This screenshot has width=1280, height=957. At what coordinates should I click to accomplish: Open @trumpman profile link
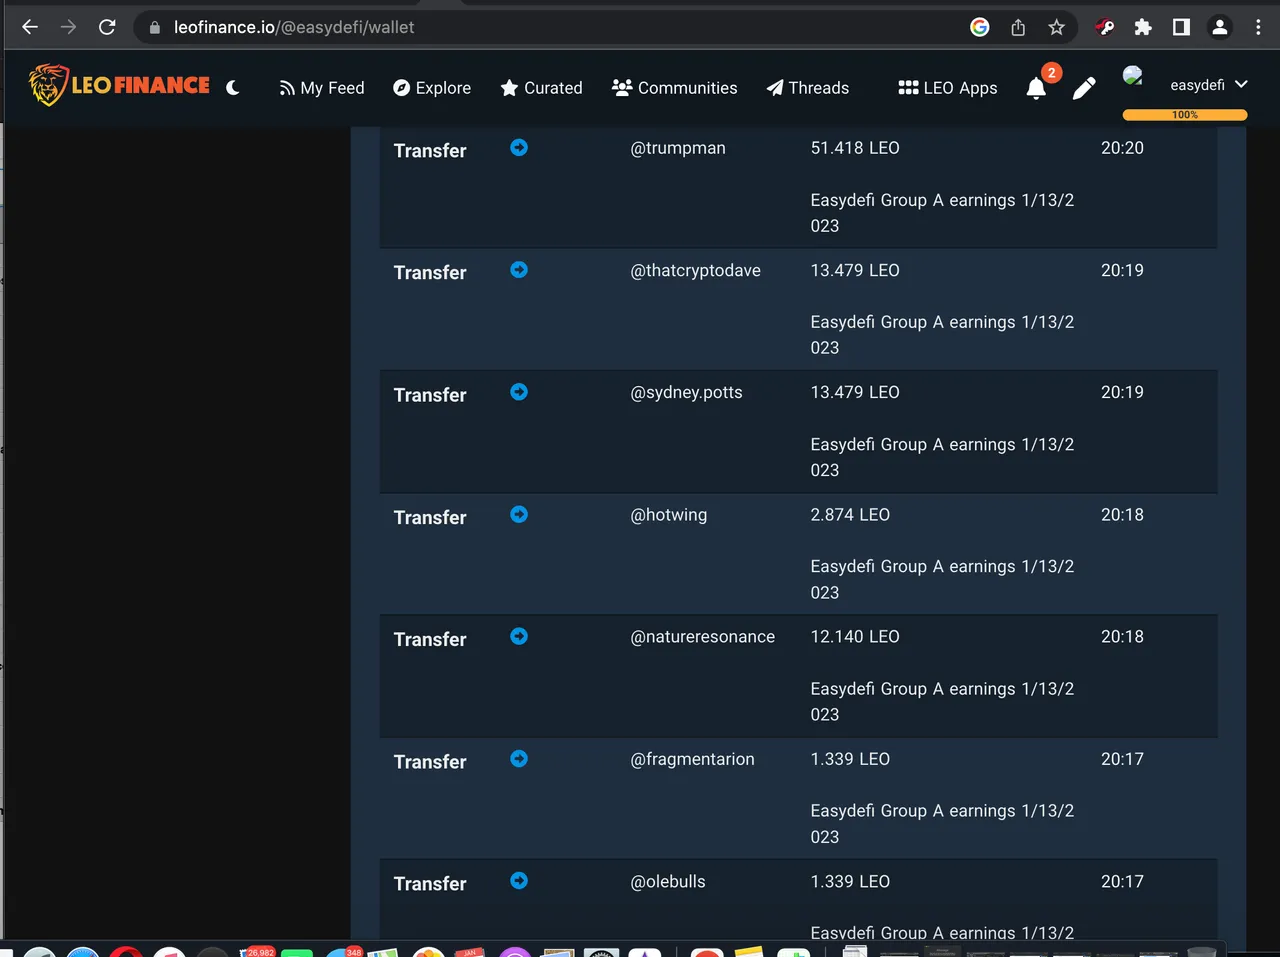(678, 148)
